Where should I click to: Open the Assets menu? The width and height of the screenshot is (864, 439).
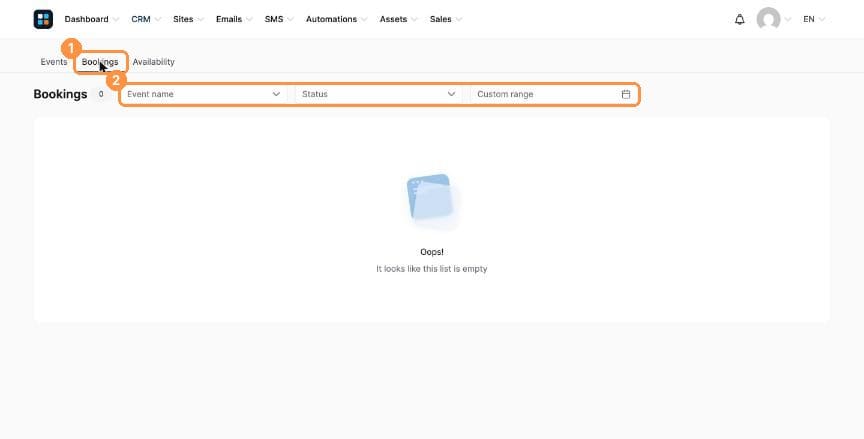pyautogui.click(x=398, y=19)
